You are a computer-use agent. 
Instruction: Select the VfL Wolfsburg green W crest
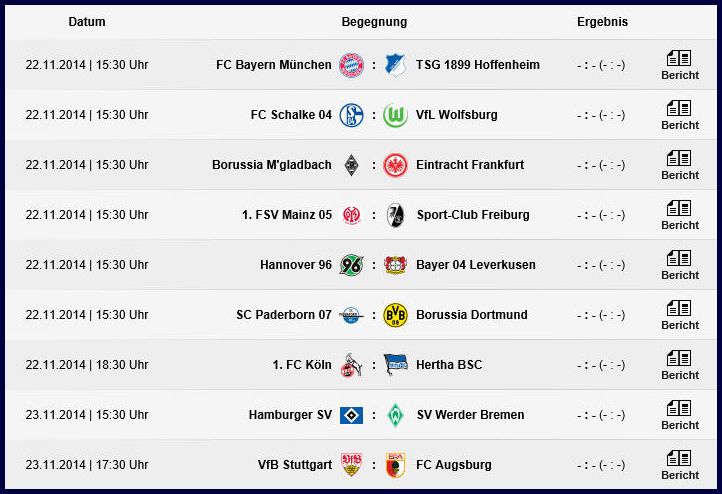click(395, 115)
